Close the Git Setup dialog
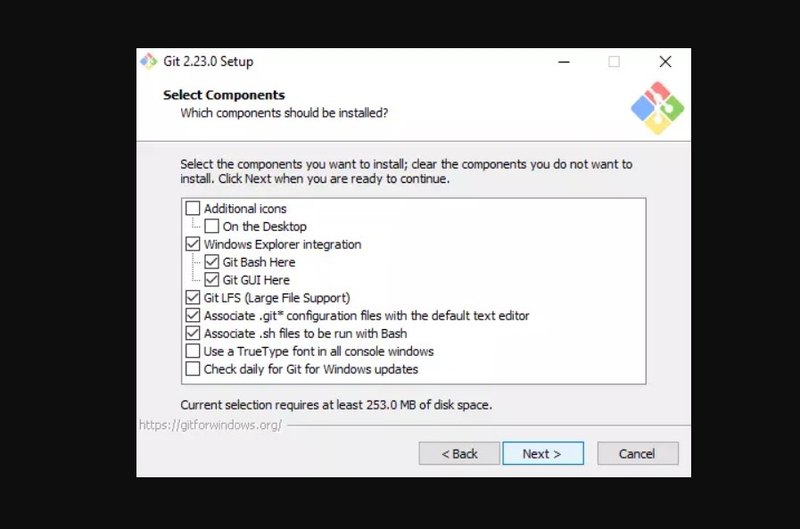 click(x=665, y=62)
